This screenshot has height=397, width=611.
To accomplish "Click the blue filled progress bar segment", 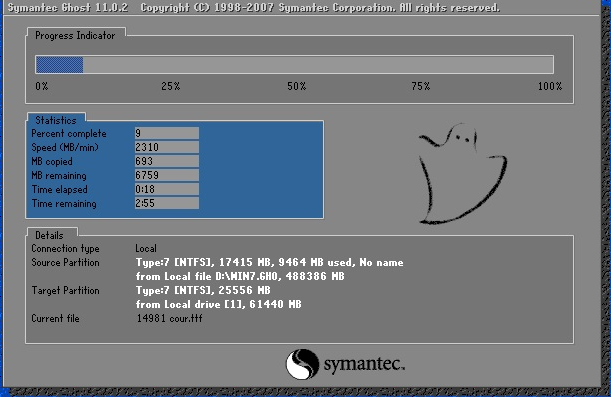I will pos(59,65).
